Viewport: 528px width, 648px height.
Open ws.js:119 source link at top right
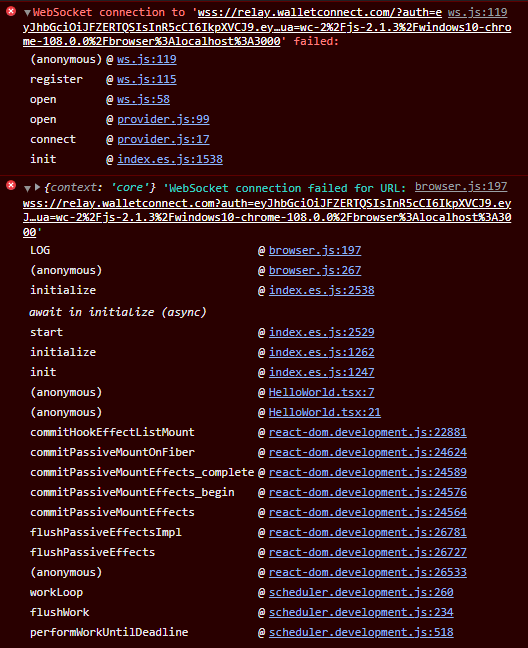478,12
